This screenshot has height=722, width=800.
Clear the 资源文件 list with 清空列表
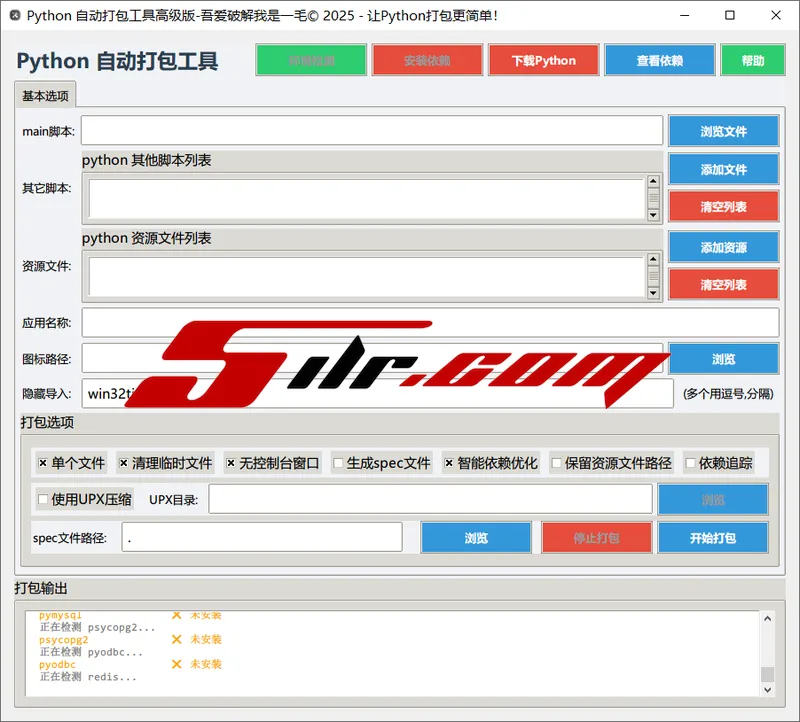(x=723, y=284)
